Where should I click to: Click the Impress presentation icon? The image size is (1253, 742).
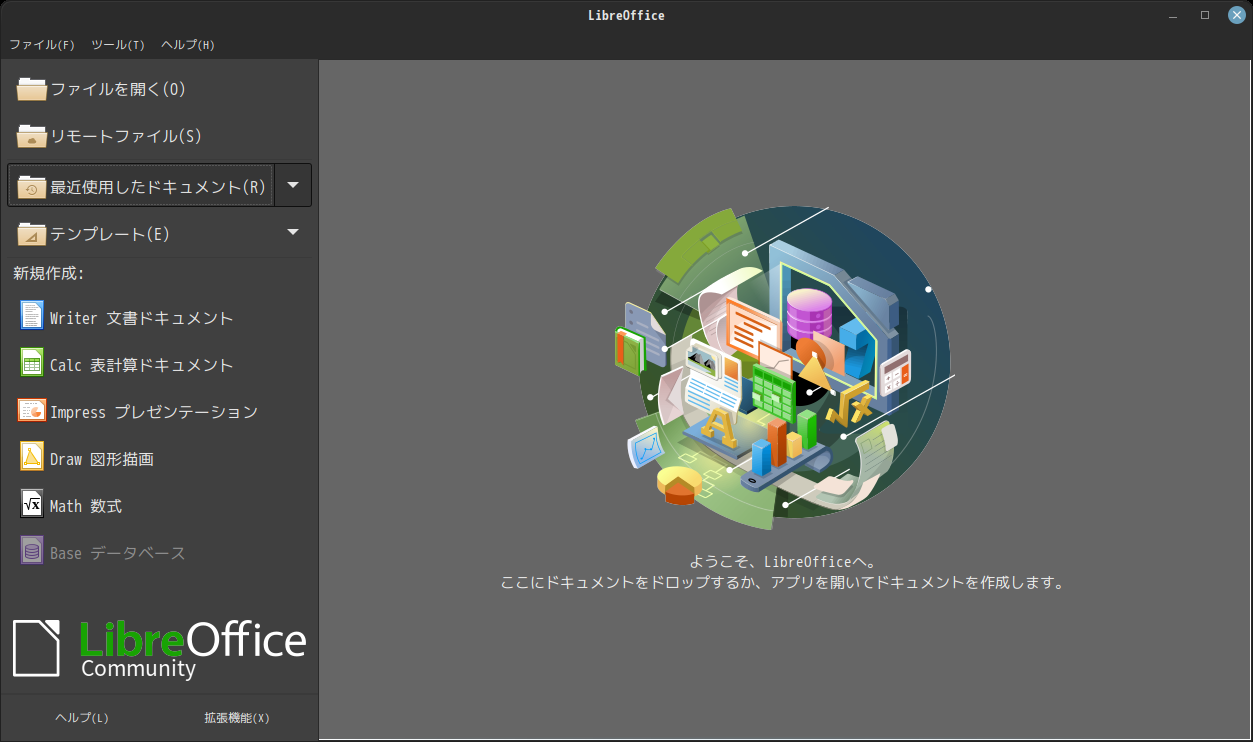(x=32, y=410)
